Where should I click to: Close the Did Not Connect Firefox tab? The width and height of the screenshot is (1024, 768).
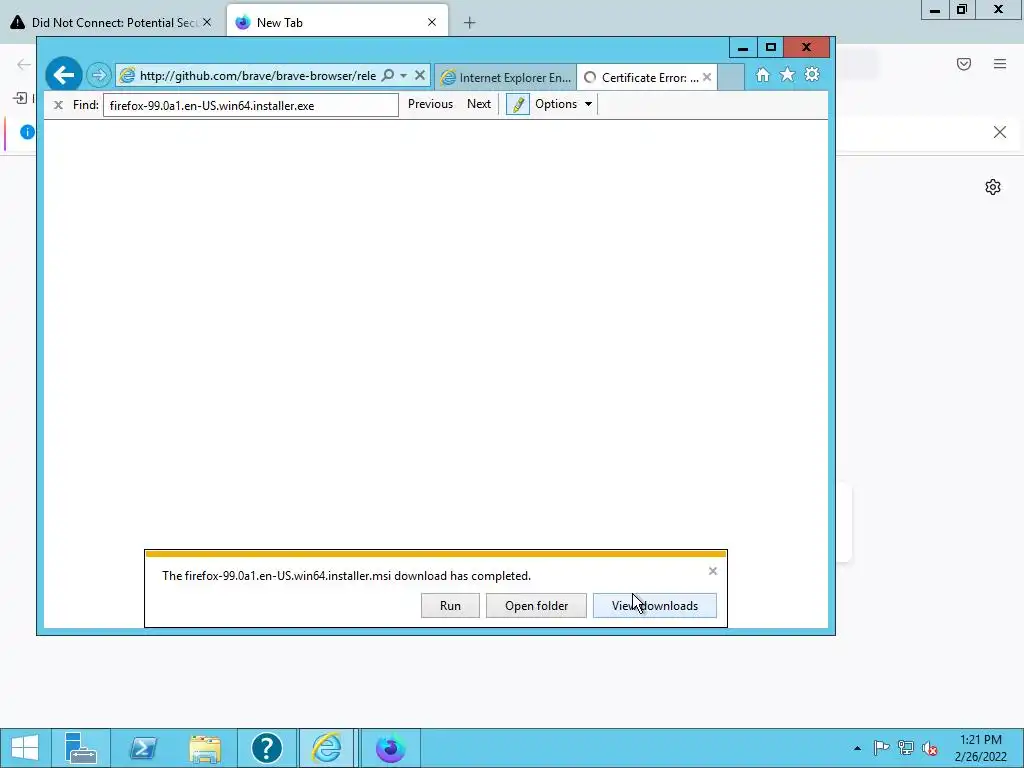pyautogui.click(x=207, y=22)
